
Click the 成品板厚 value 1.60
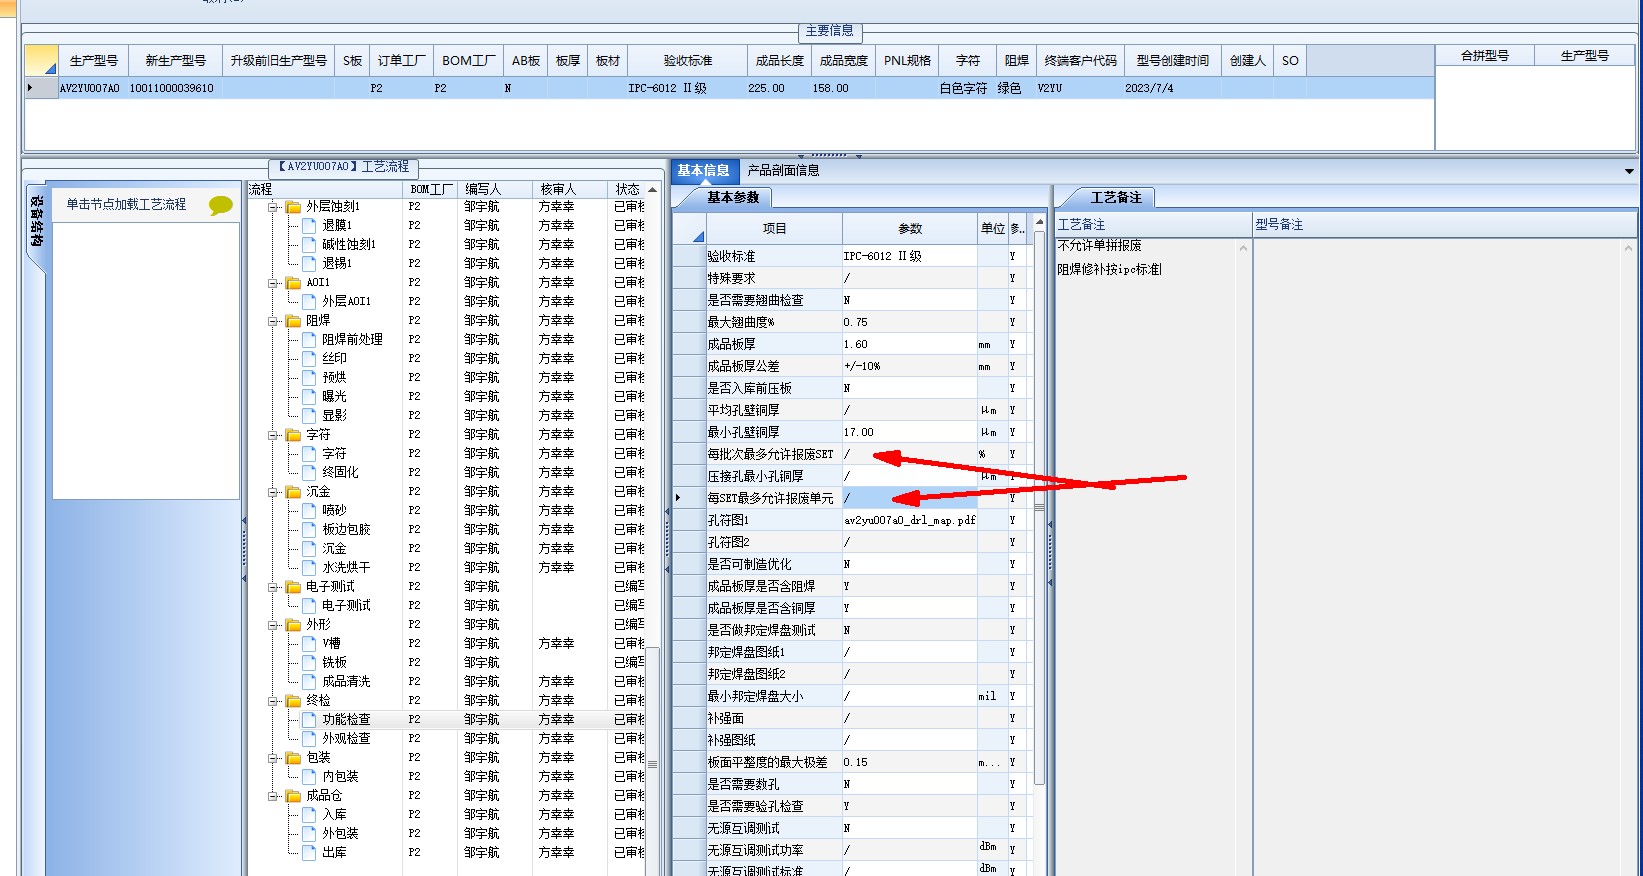pos(909,344)
